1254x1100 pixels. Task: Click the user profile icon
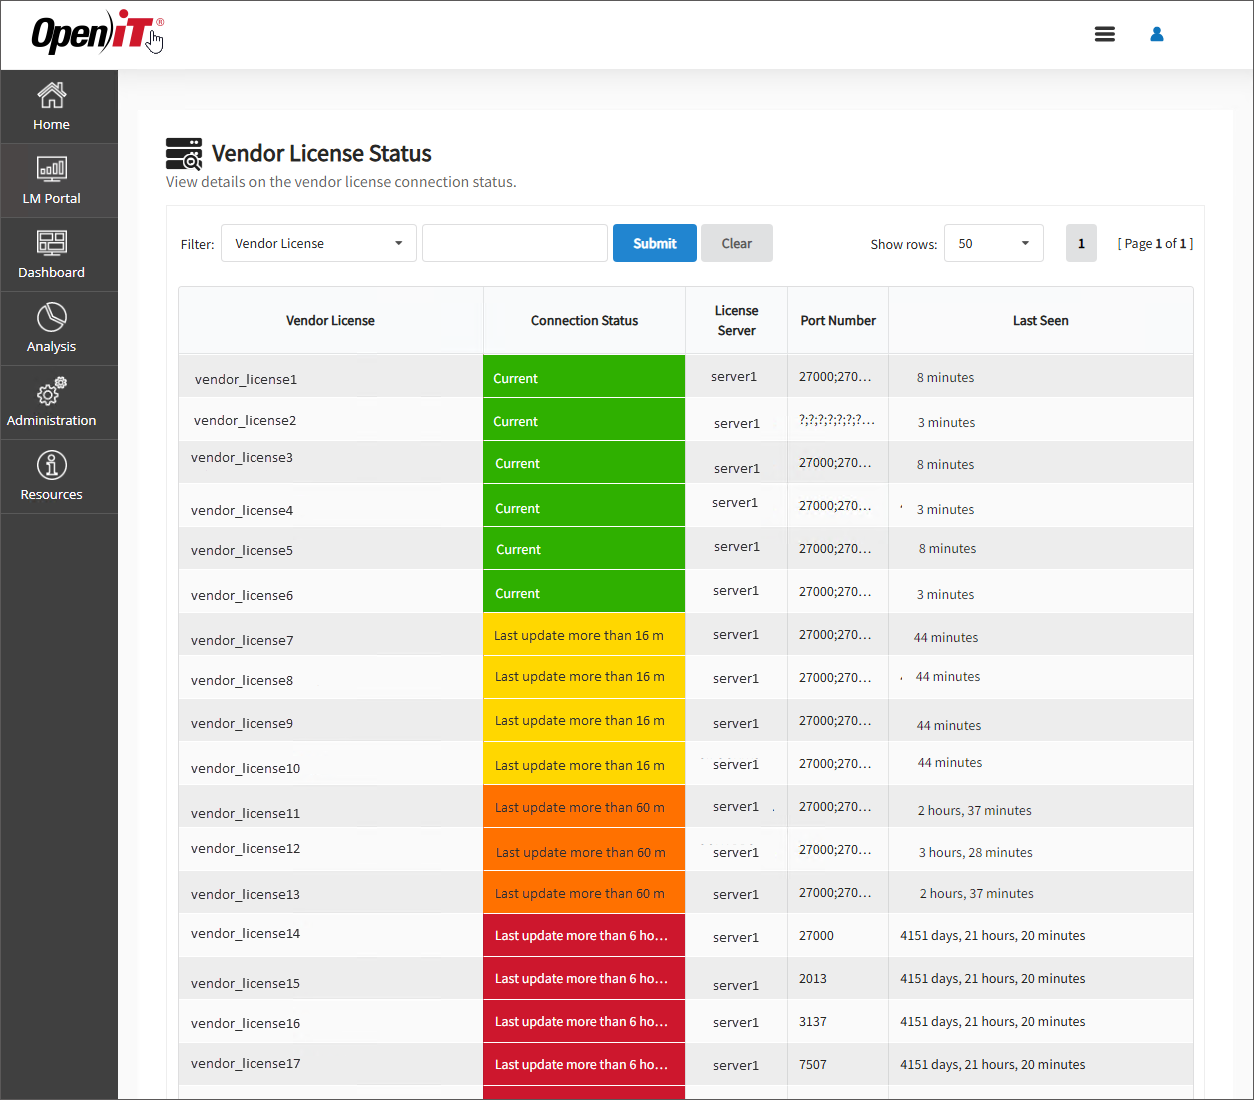click(x=1157, y=34)
